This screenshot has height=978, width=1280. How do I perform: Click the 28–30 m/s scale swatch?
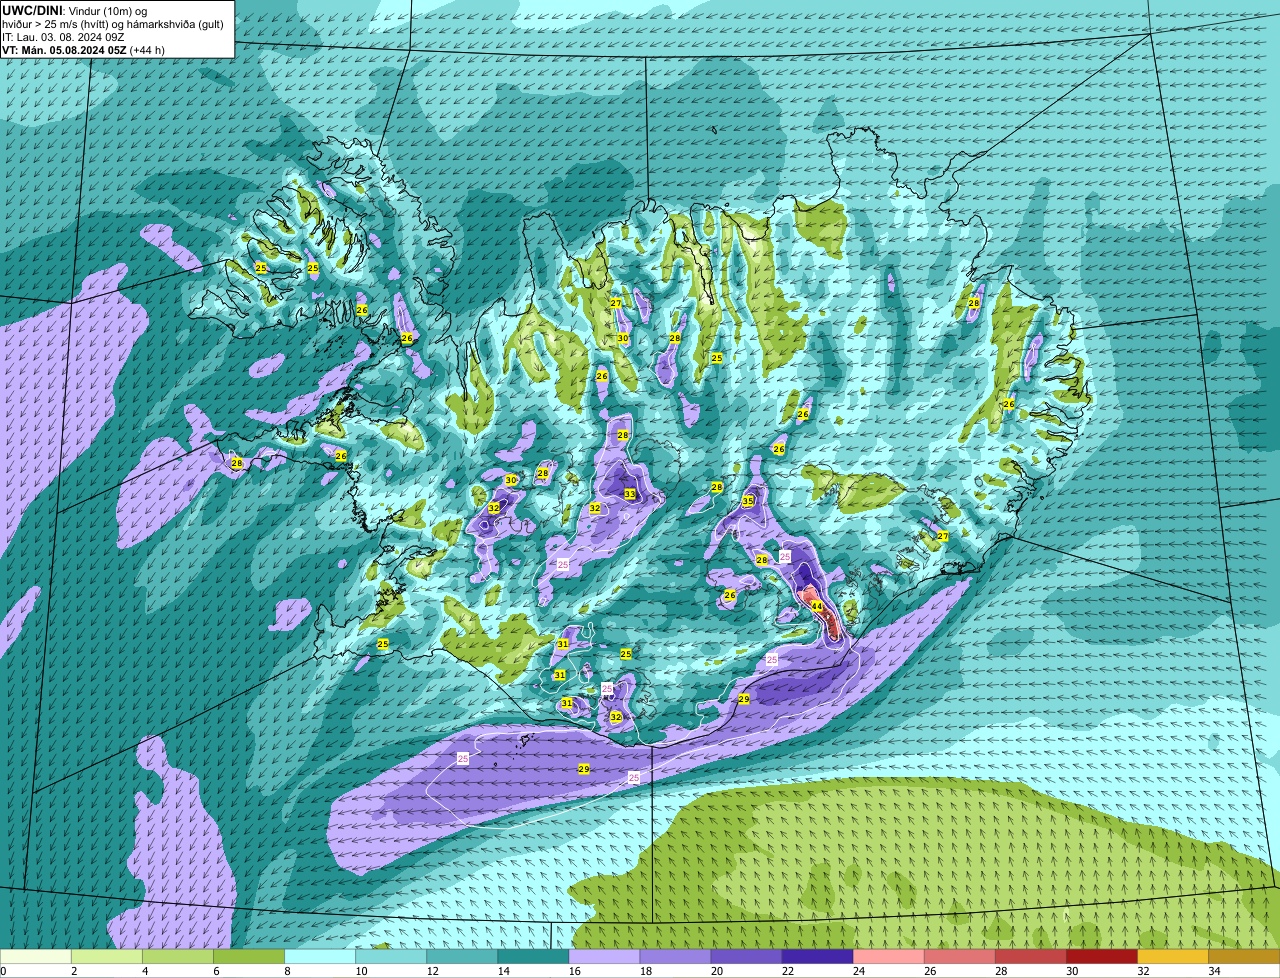[x=1031, y=957]
